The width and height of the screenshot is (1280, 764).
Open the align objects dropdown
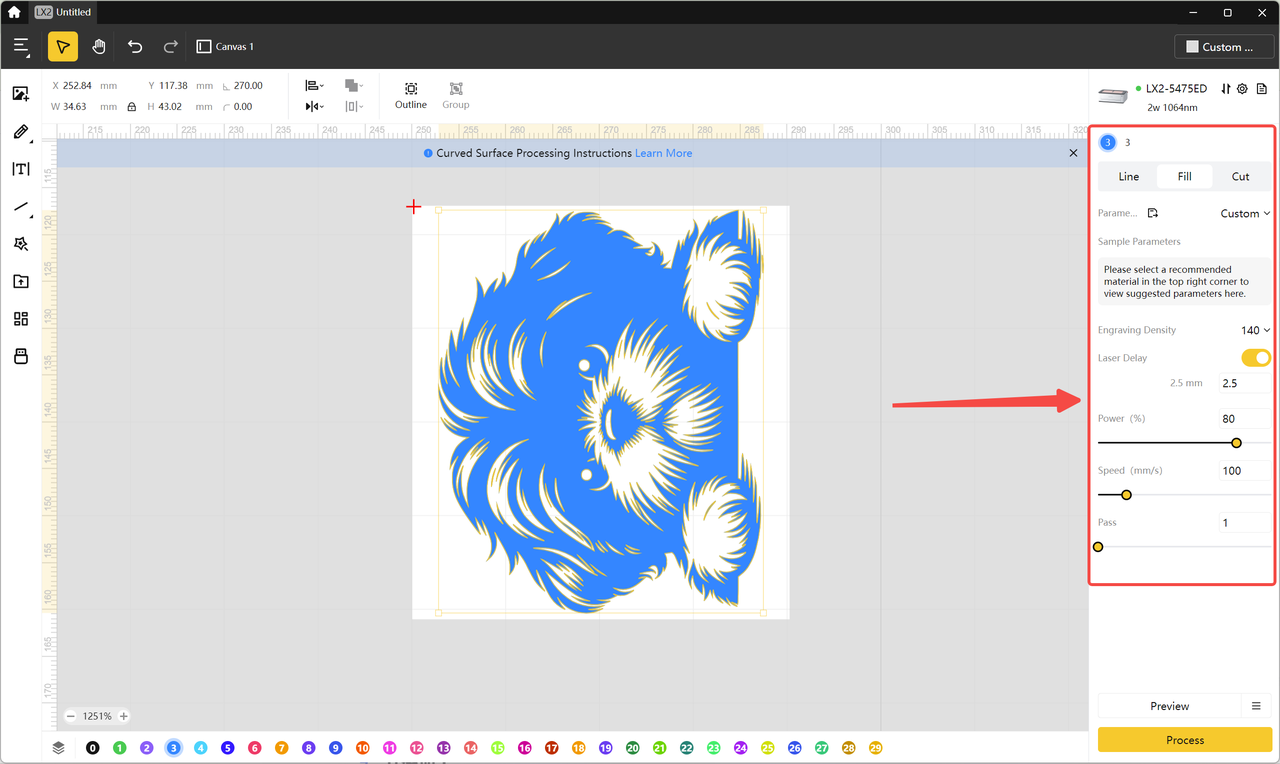pyautogui.click(x=314, y=86)
